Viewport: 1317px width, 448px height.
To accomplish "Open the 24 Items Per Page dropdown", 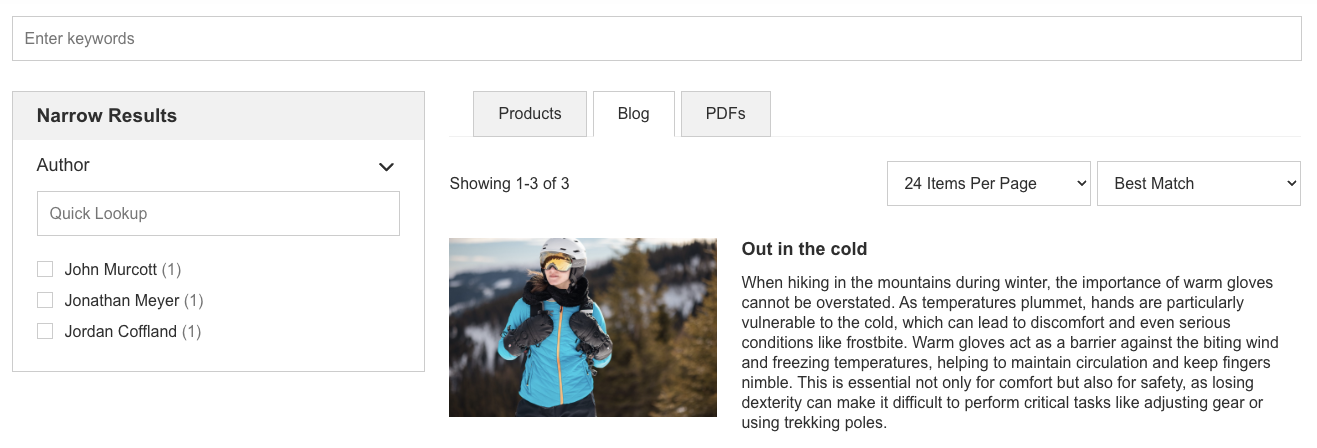I will pos(989,183).
